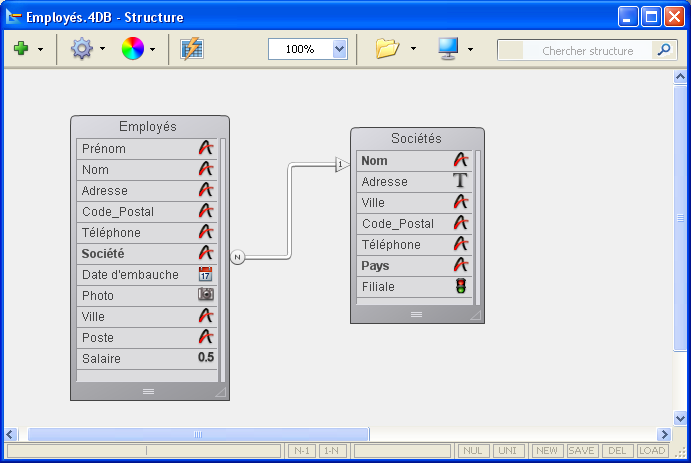Select the Société field in Employés table
The width and height of the screenshot is (691, 463).
point(138,253)
